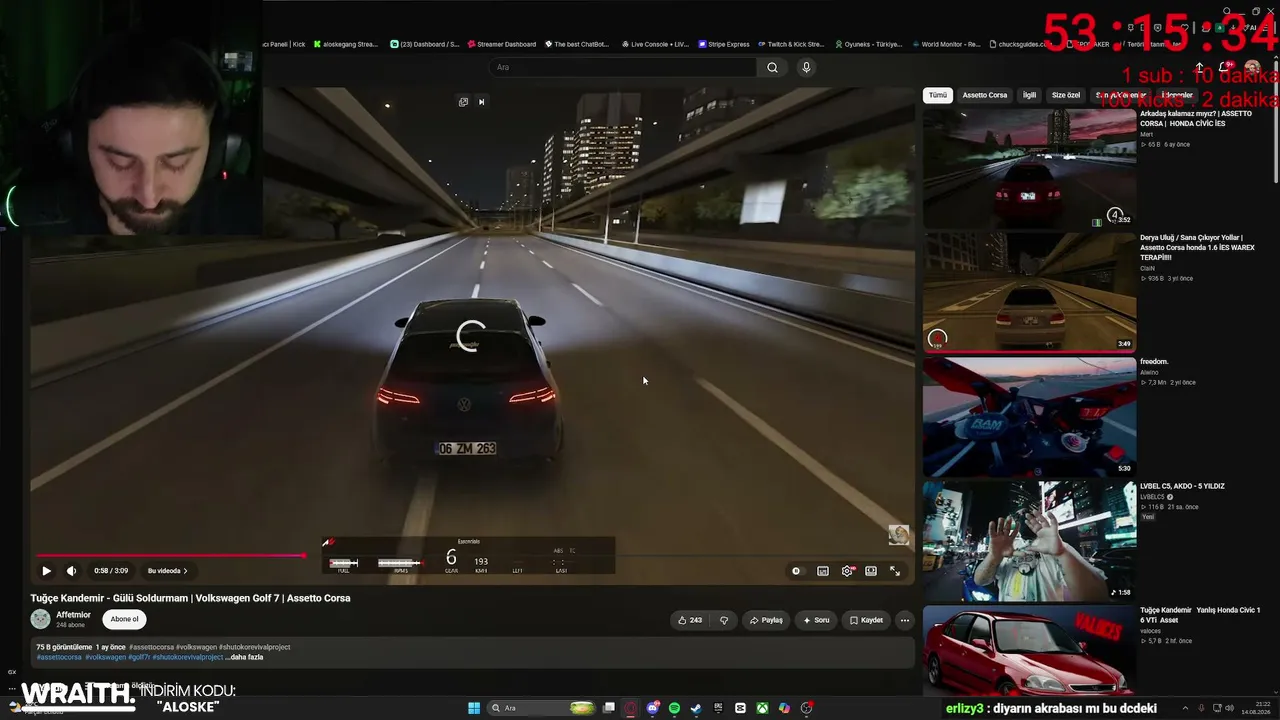
Task: Click the YouTube create/upload icon
Action: [1199, 67]
